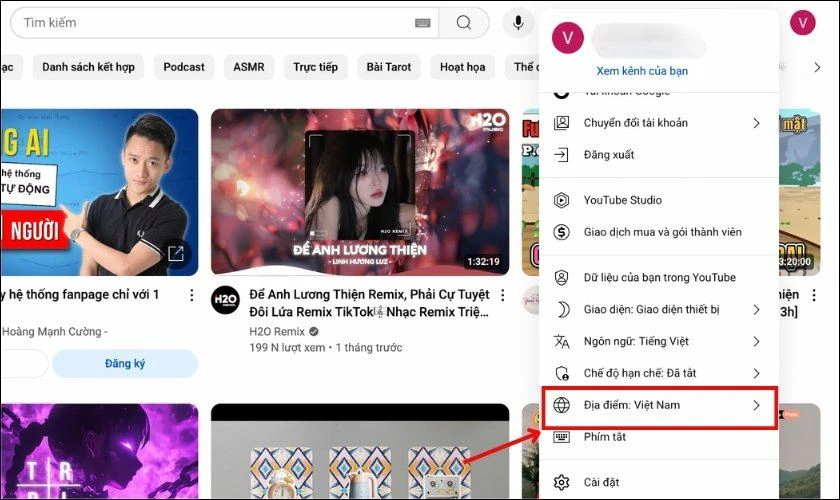Open the purple anime video thumbnail

99,451
